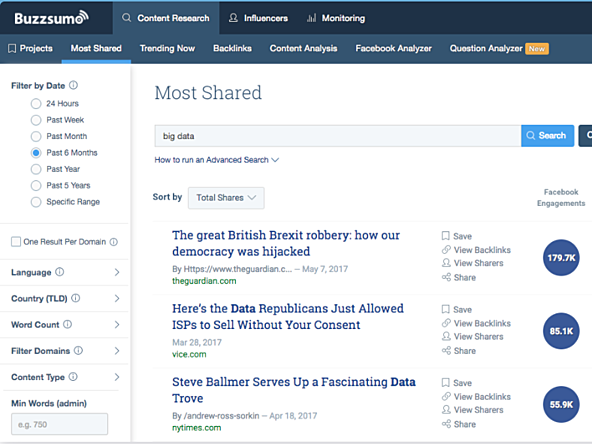The width and height of the screenshot is (592, 444).
Task: Click the info icon next to Content Type
Action: click(73, 376)
